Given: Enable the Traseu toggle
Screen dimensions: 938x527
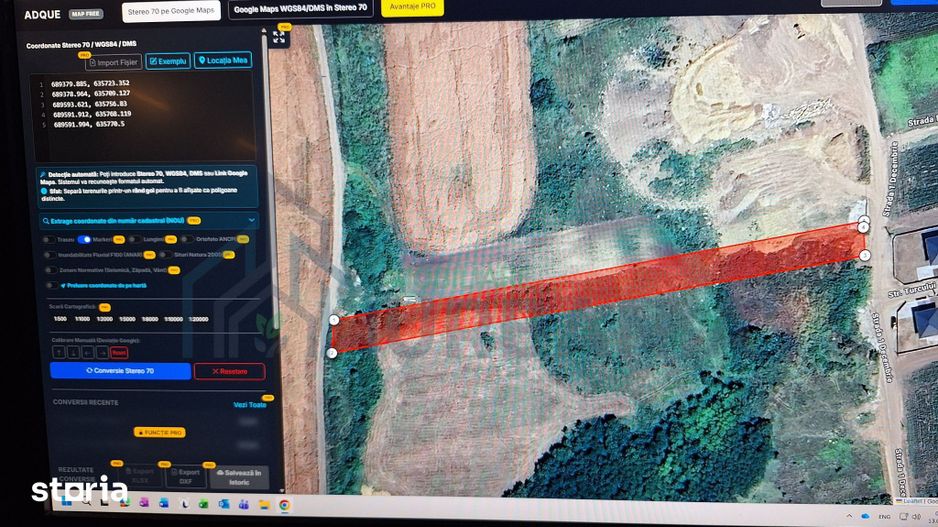Looking at the screenshot, I should pos(48,240).
